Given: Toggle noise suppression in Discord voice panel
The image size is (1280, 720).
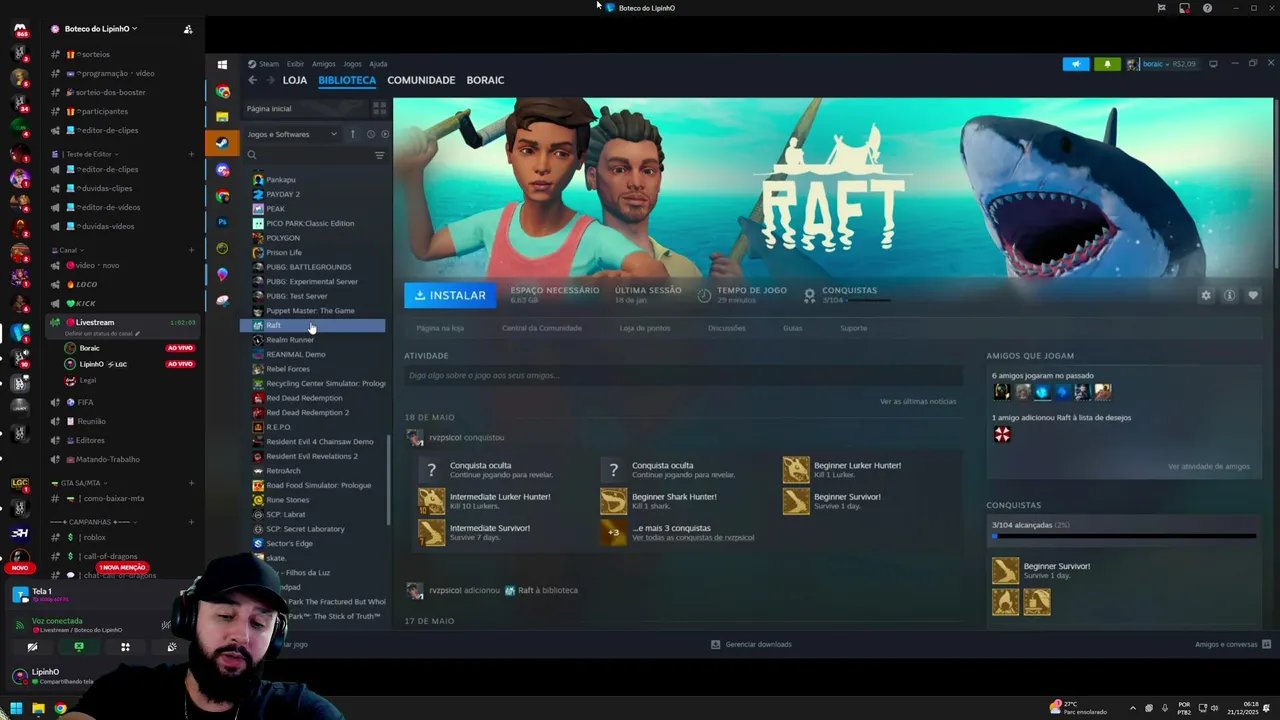Looking at the screenshot, I should click(x=167, y=625).
